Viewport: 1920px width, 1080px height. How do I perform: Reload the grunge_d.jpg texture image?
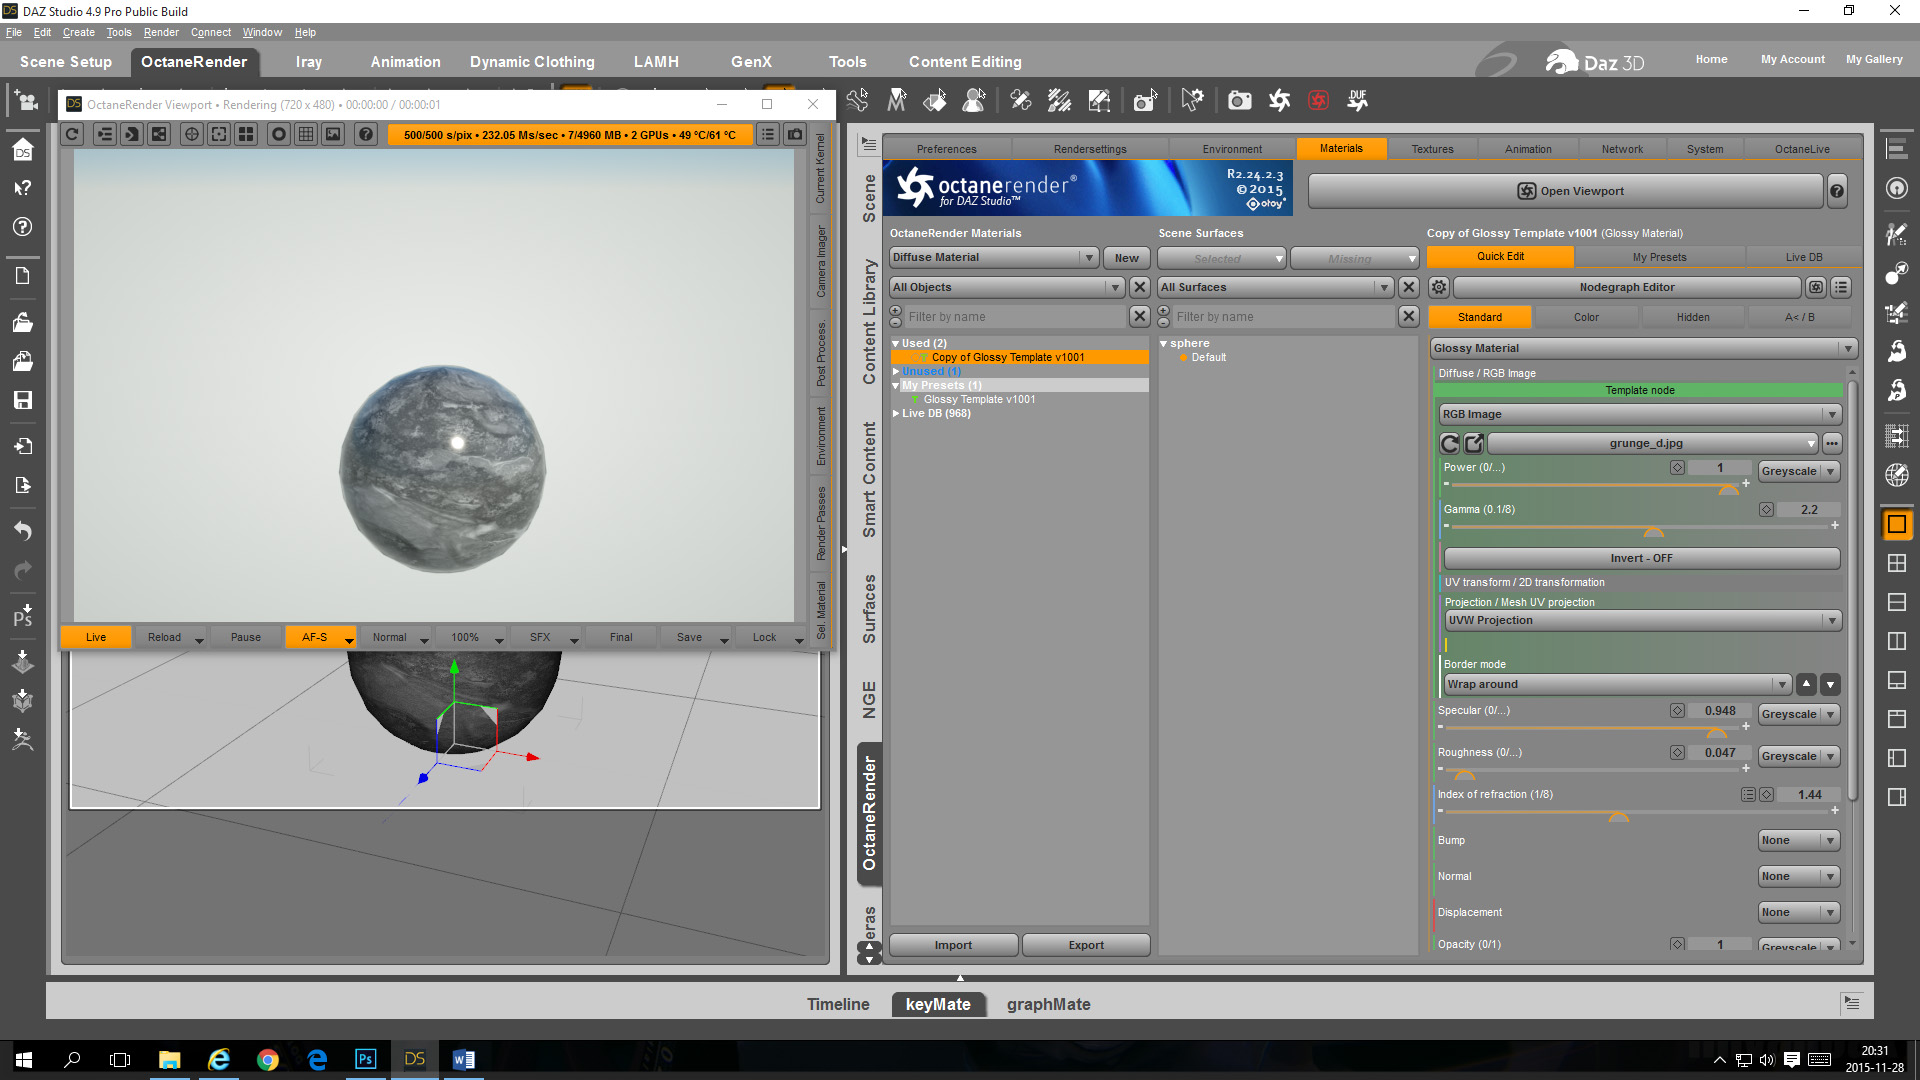[x=1449, y=443]
